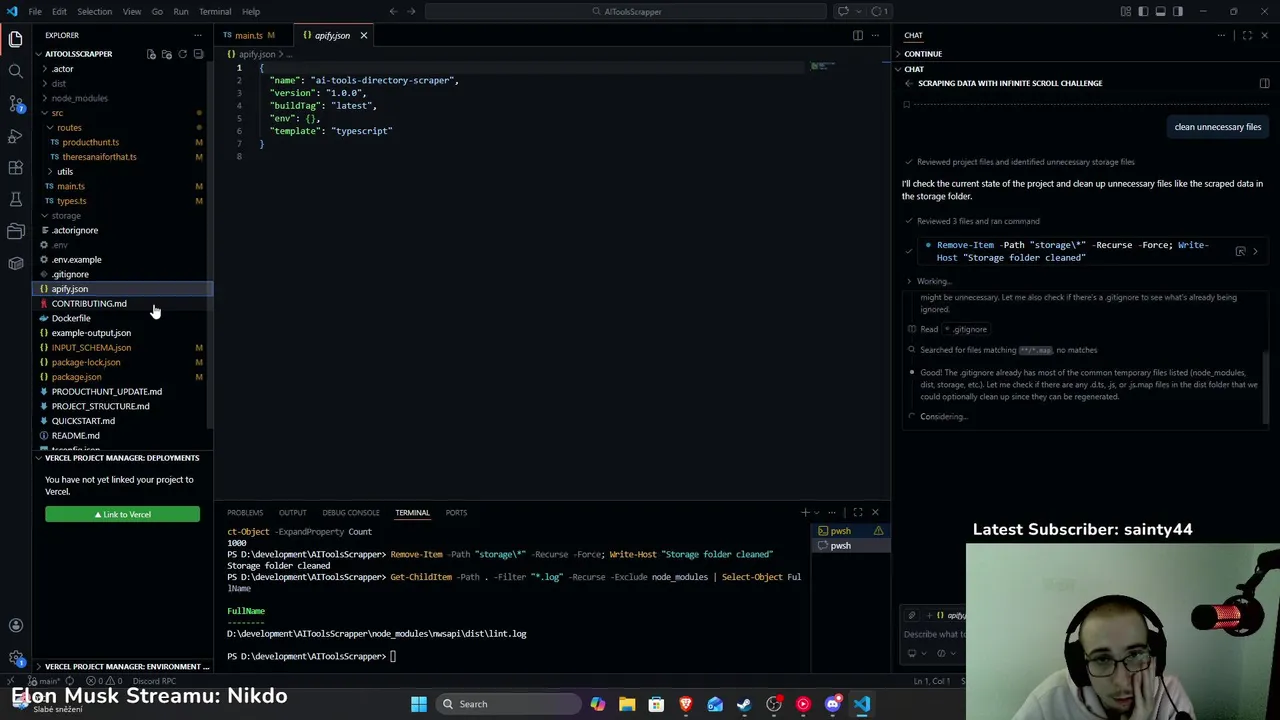Click the 'clean unnecessary files' chat message
The image size is (1280, 720).
click(1217, 127)
